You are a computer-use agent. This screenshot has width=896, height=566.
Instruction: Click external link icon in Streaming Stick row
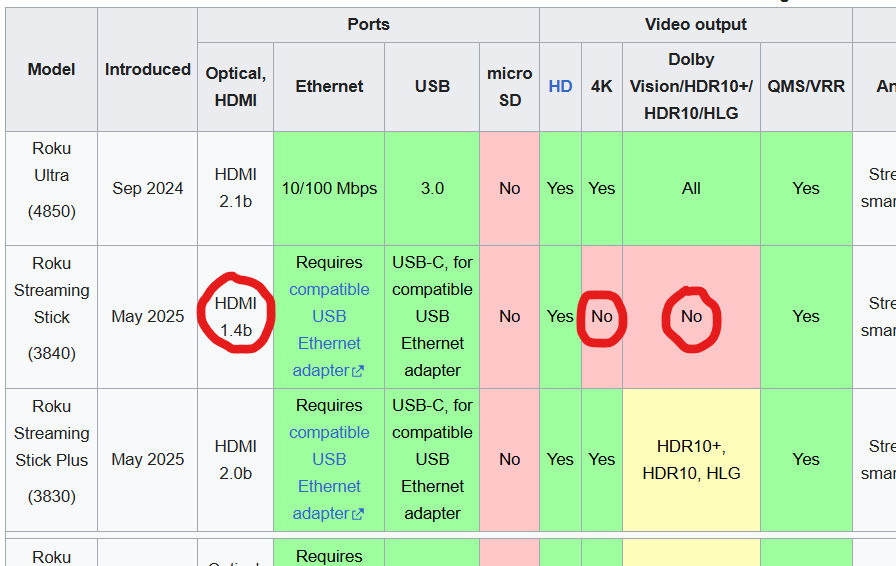[x=358, y=371]
